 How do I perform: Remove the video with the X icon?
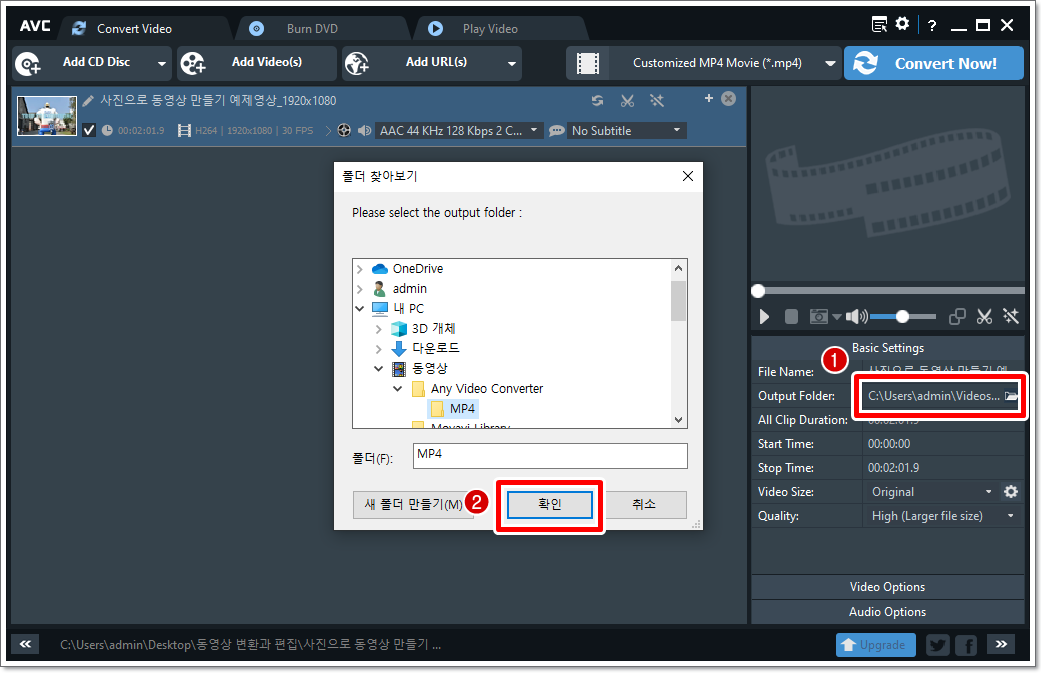pos(729,98)
